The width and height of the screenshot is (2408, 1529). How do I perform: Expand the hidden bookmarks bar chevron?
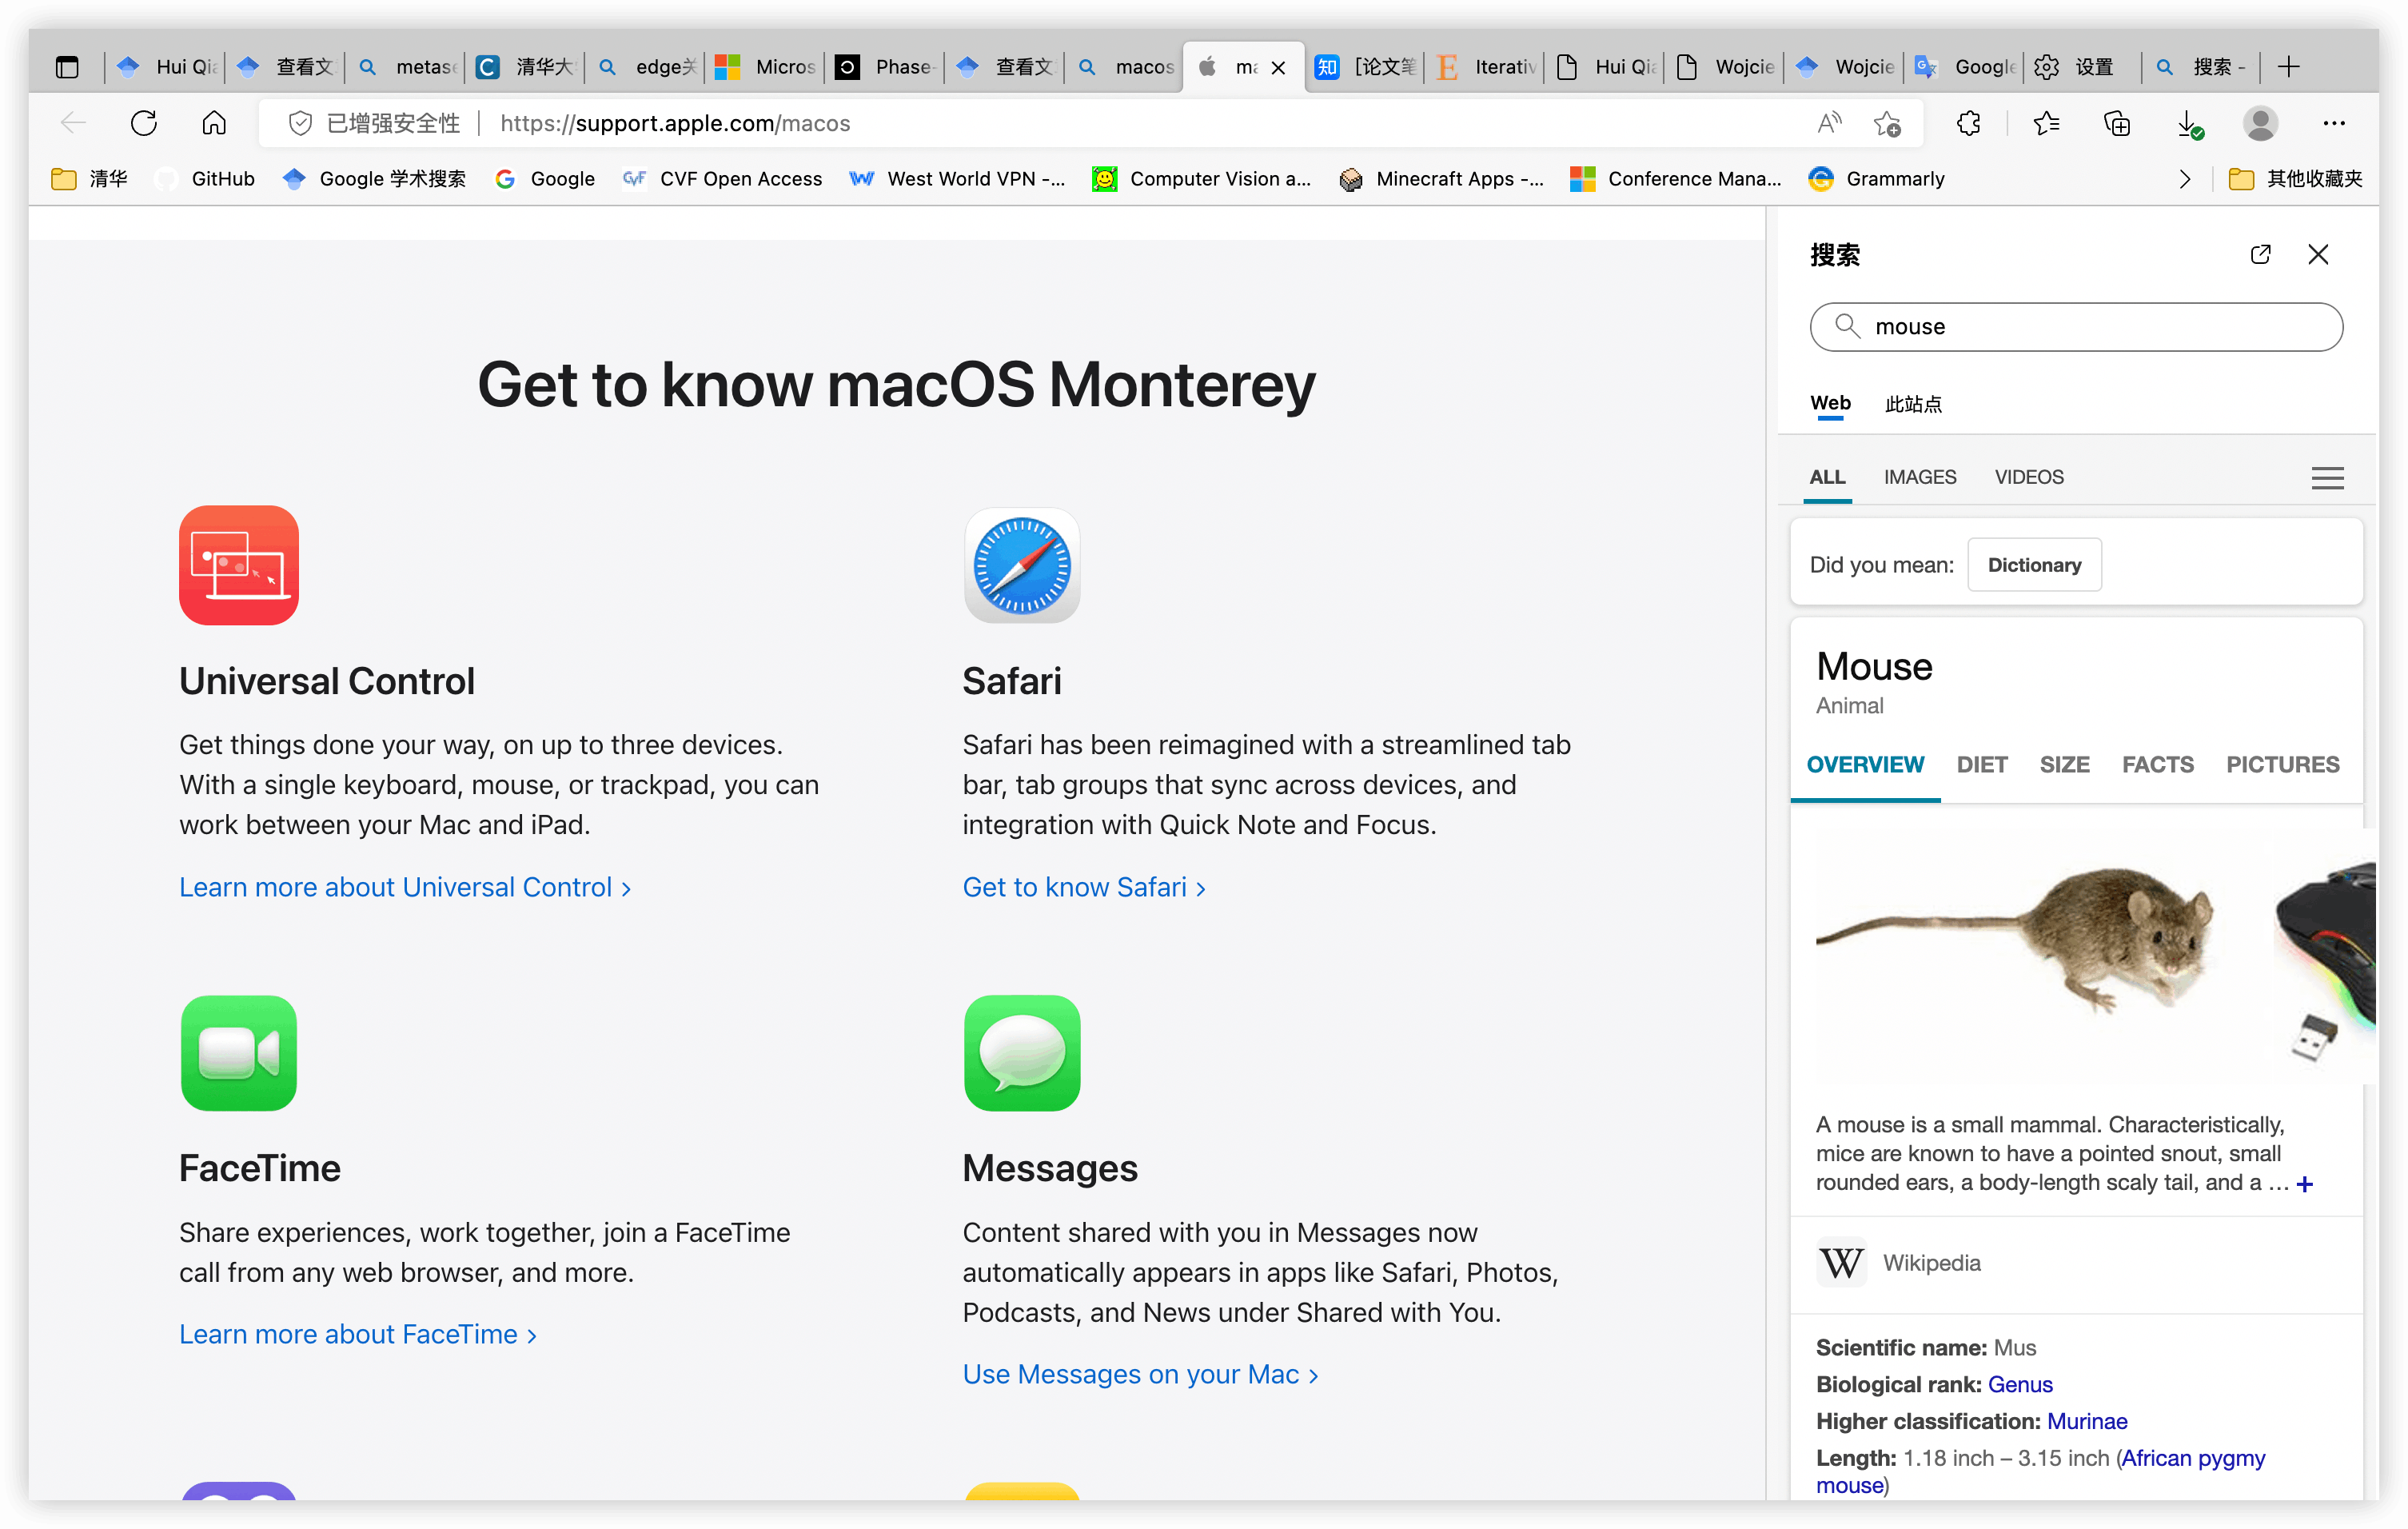2185,179
